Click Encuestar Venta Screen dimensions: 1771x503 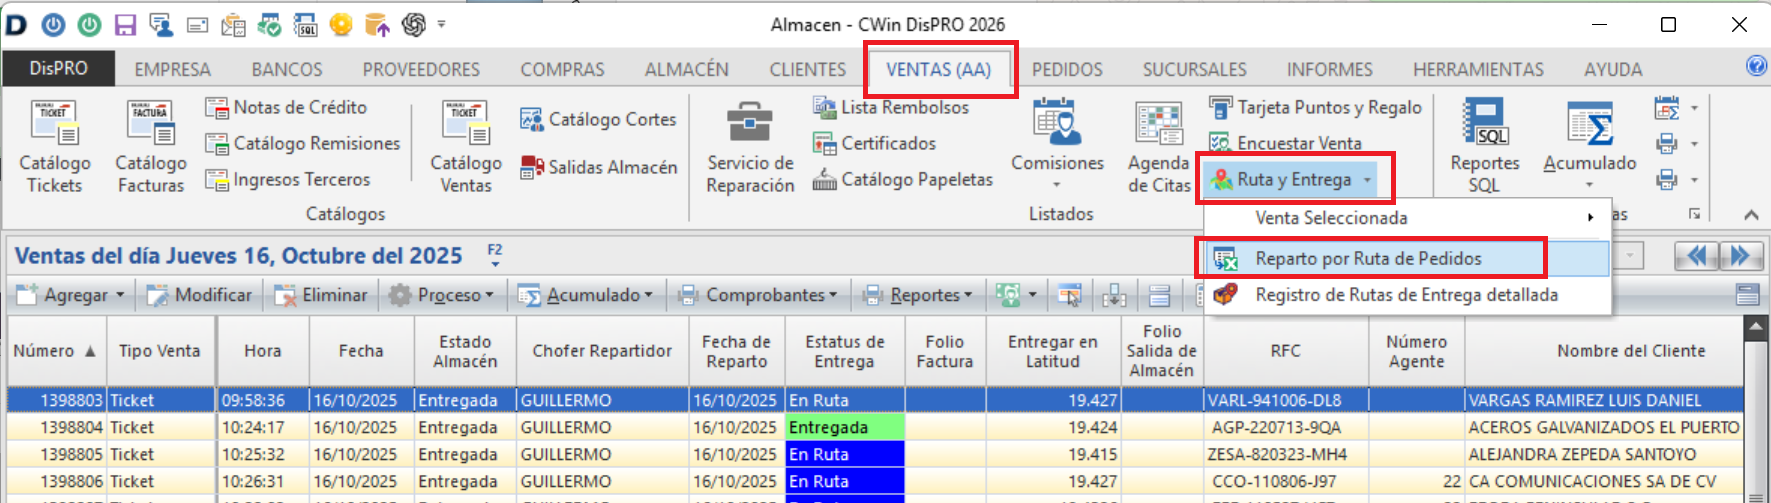pyautogui.click(x=1285, y=143)
